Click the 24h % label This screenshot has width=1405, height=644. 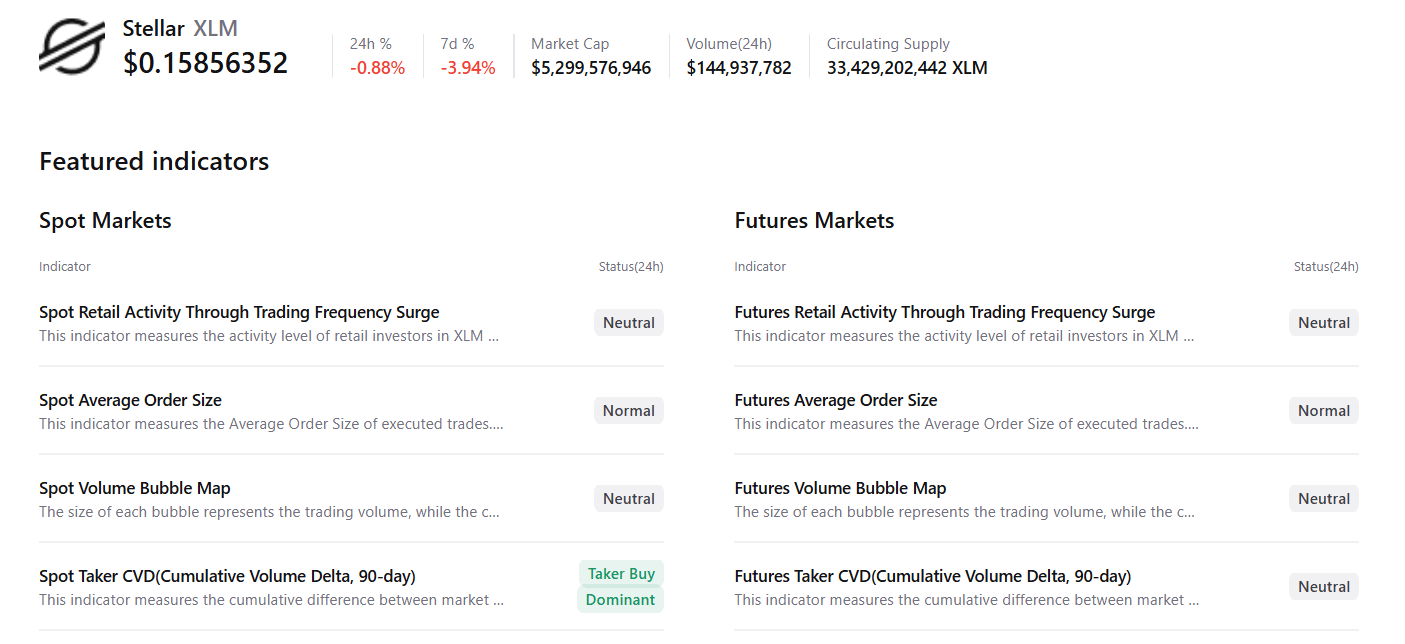tap(371, 44)
